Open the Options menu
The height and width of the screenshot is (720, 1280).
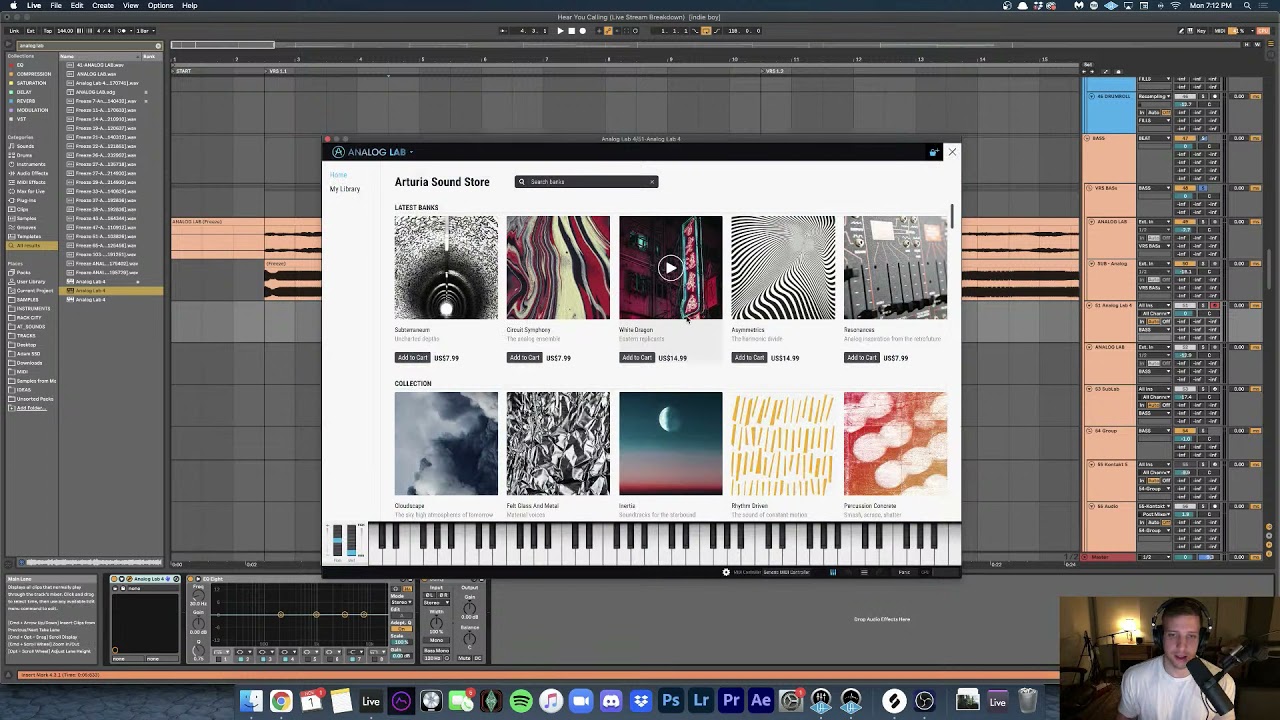pos(160,6)
